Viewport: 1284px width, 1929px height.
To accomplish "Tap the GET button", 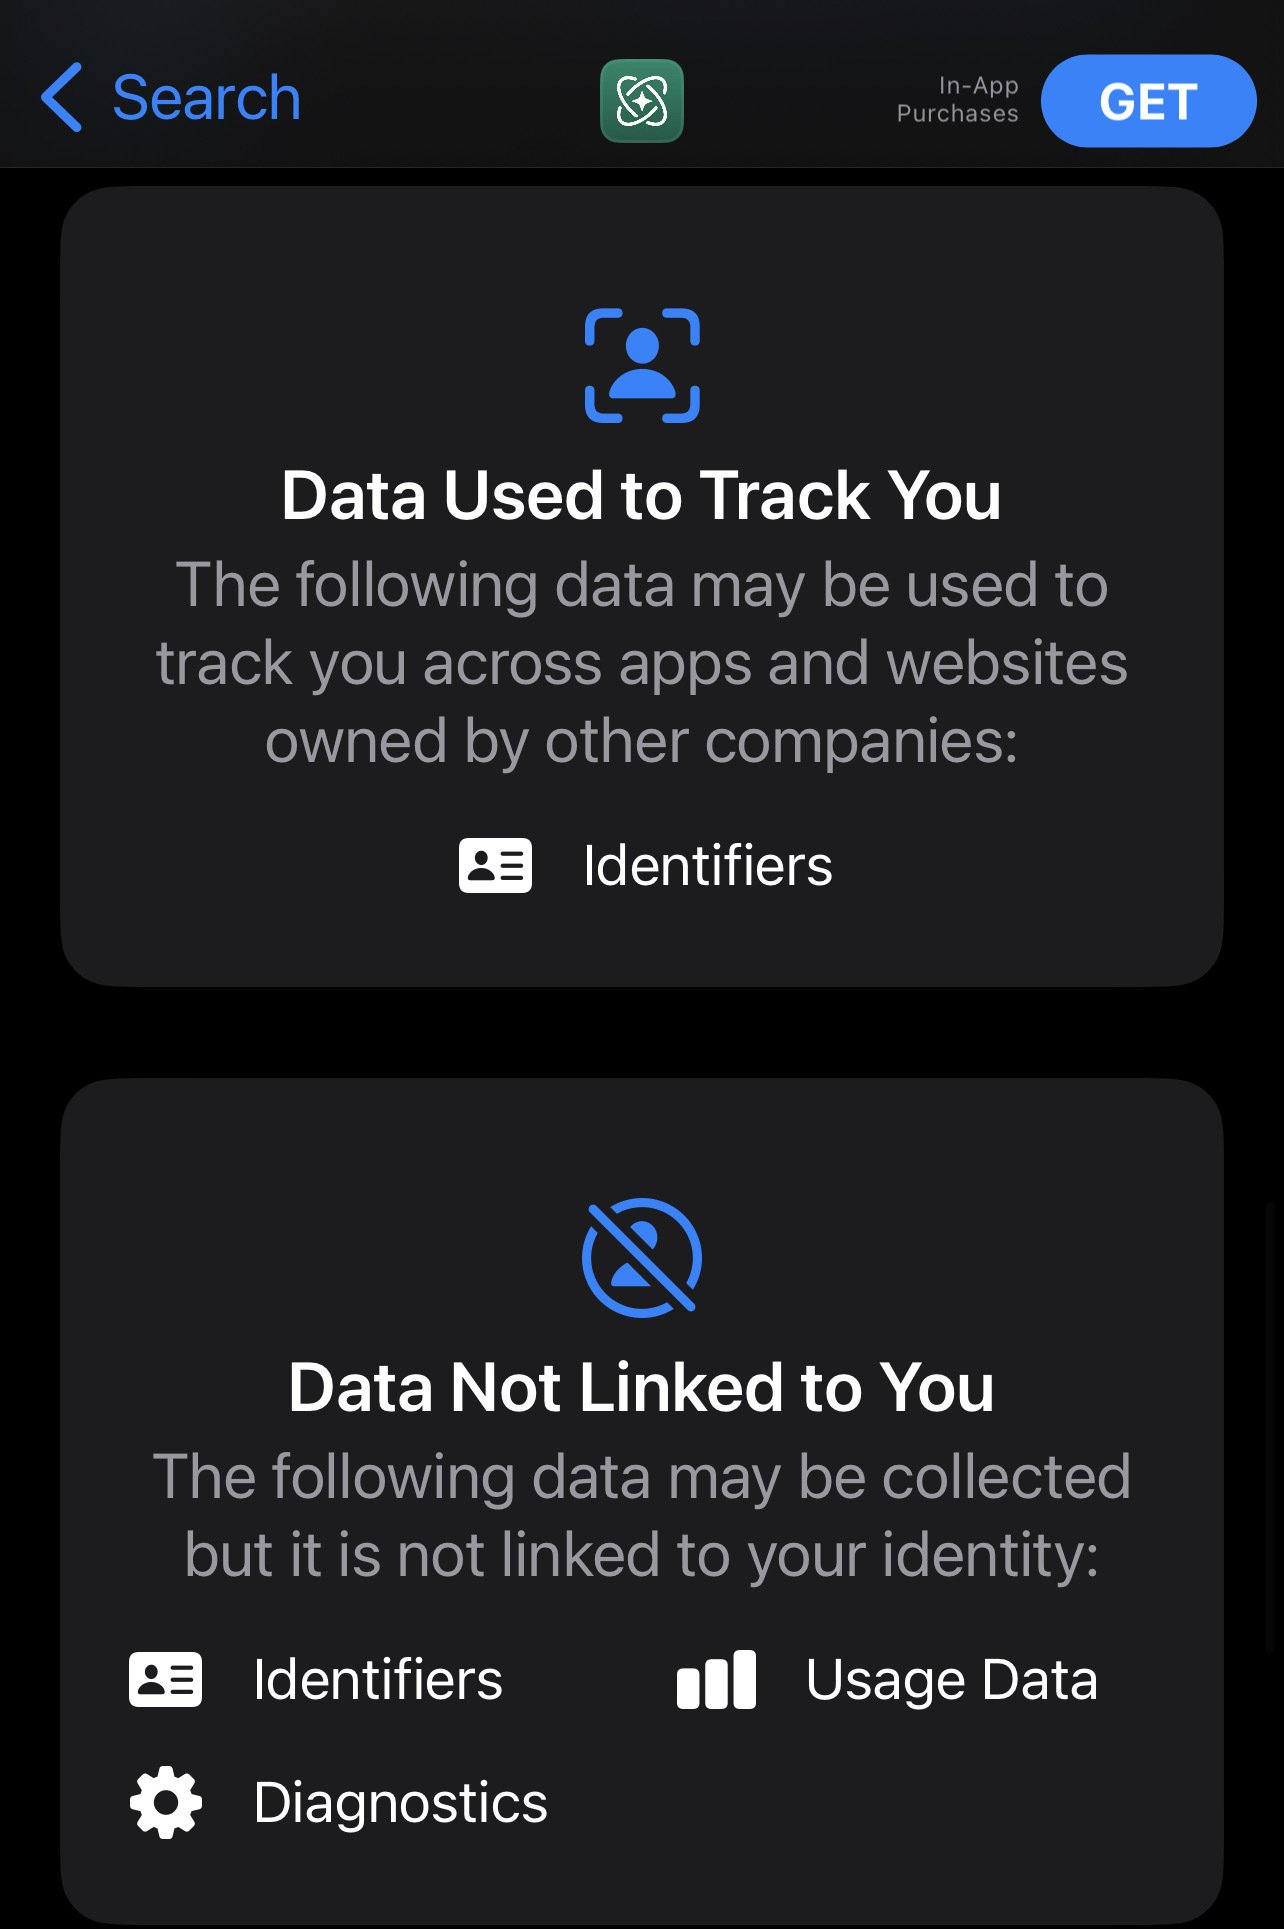I will [1148, 101].
